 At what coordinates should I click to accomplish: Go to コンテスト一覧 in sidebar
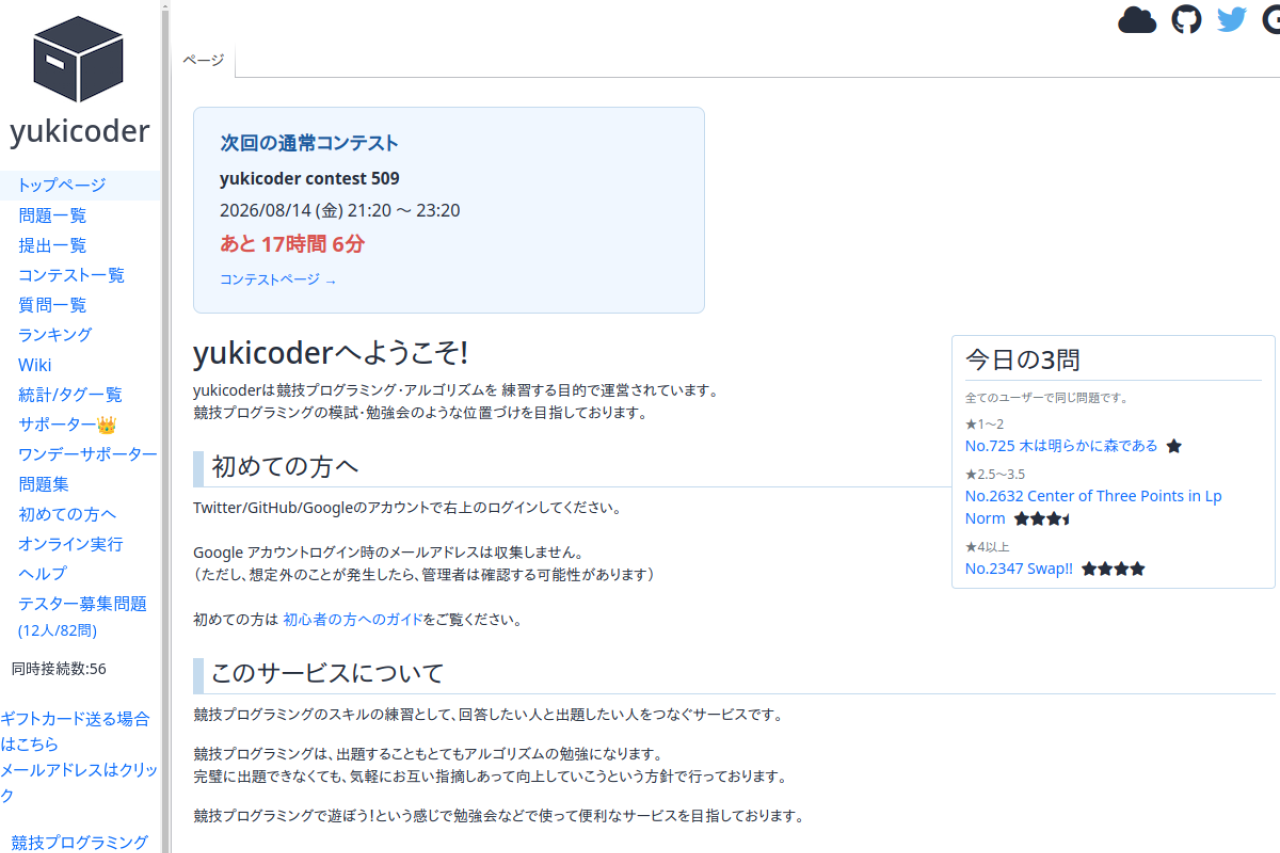(x=71, y=275)
